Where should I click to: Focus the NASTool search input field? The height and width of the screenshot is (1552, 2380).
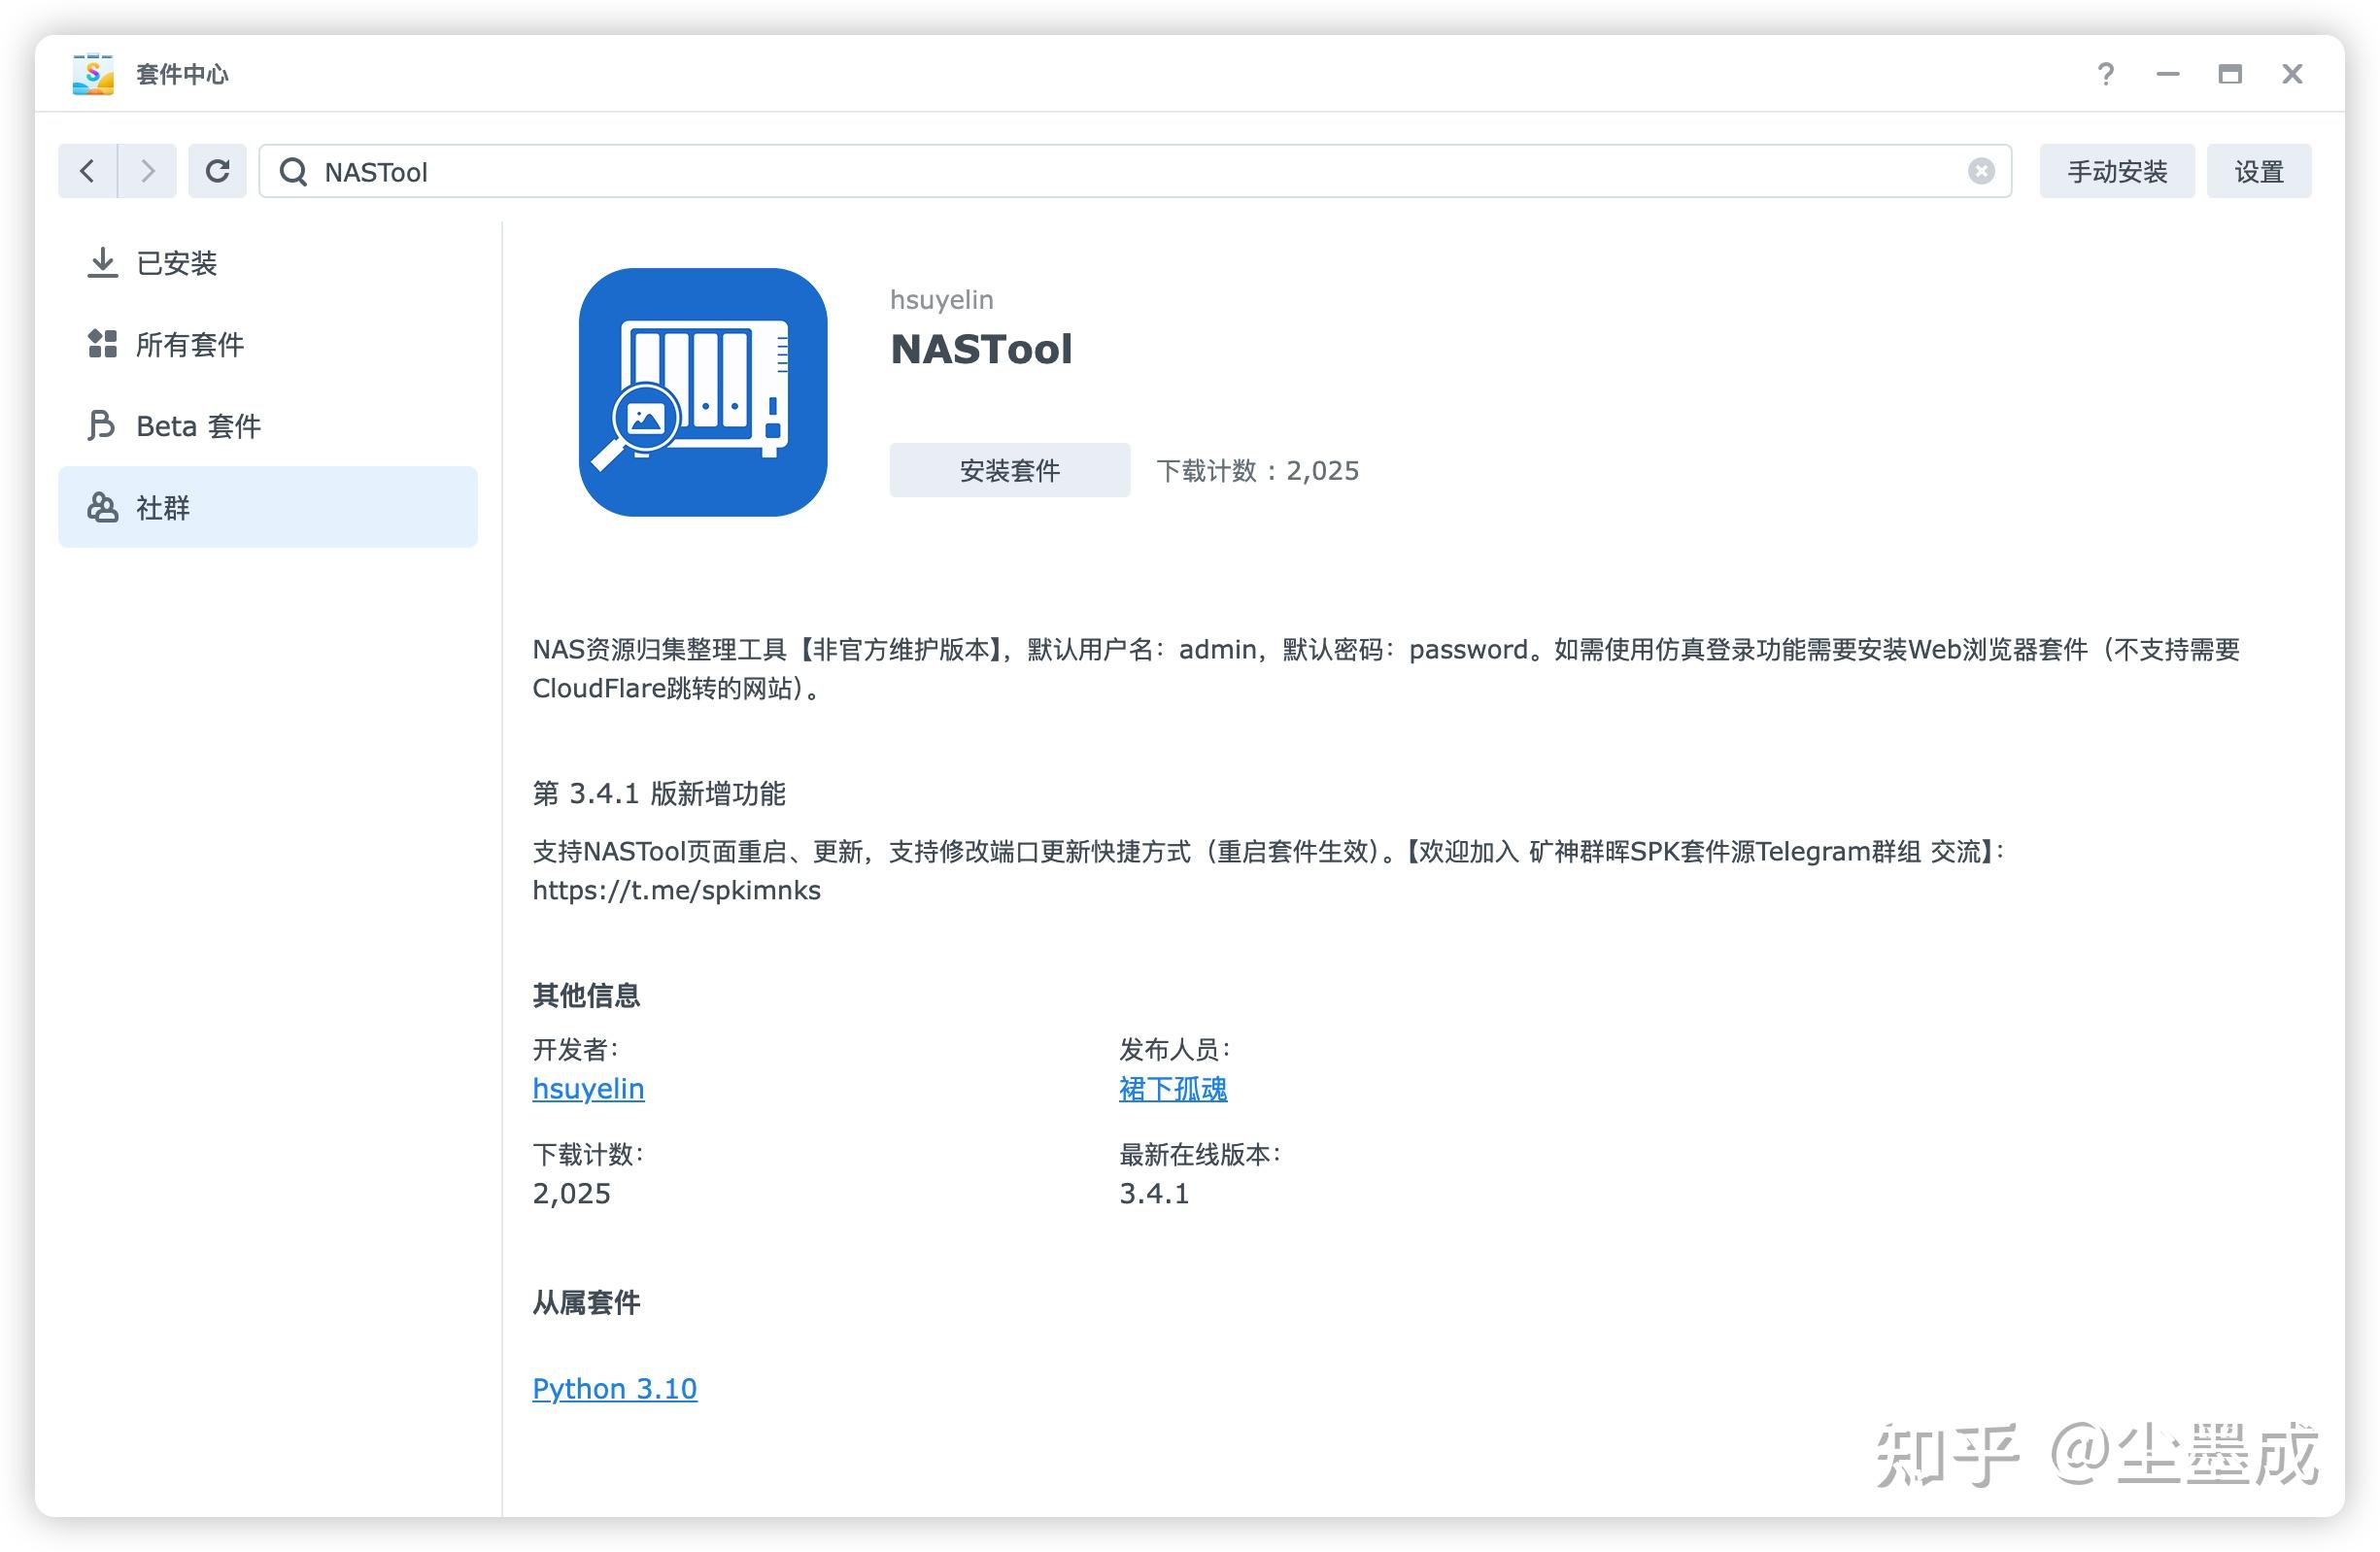[x=1100, y=172]
